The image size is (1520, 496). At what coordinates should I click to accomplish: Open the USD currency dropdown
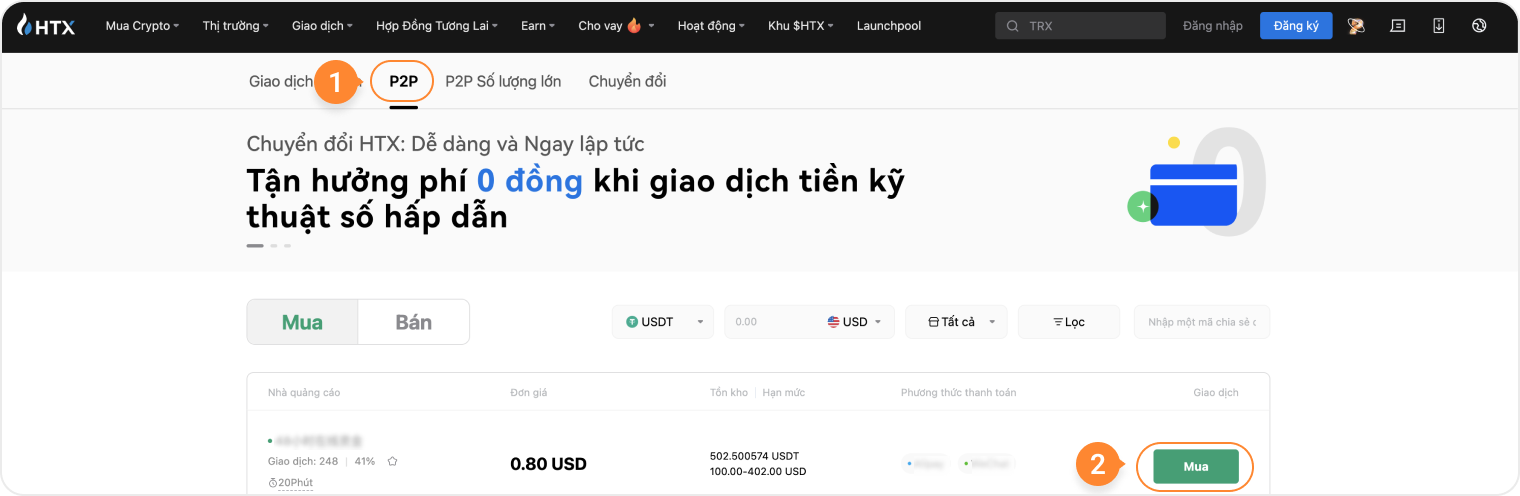855,322
